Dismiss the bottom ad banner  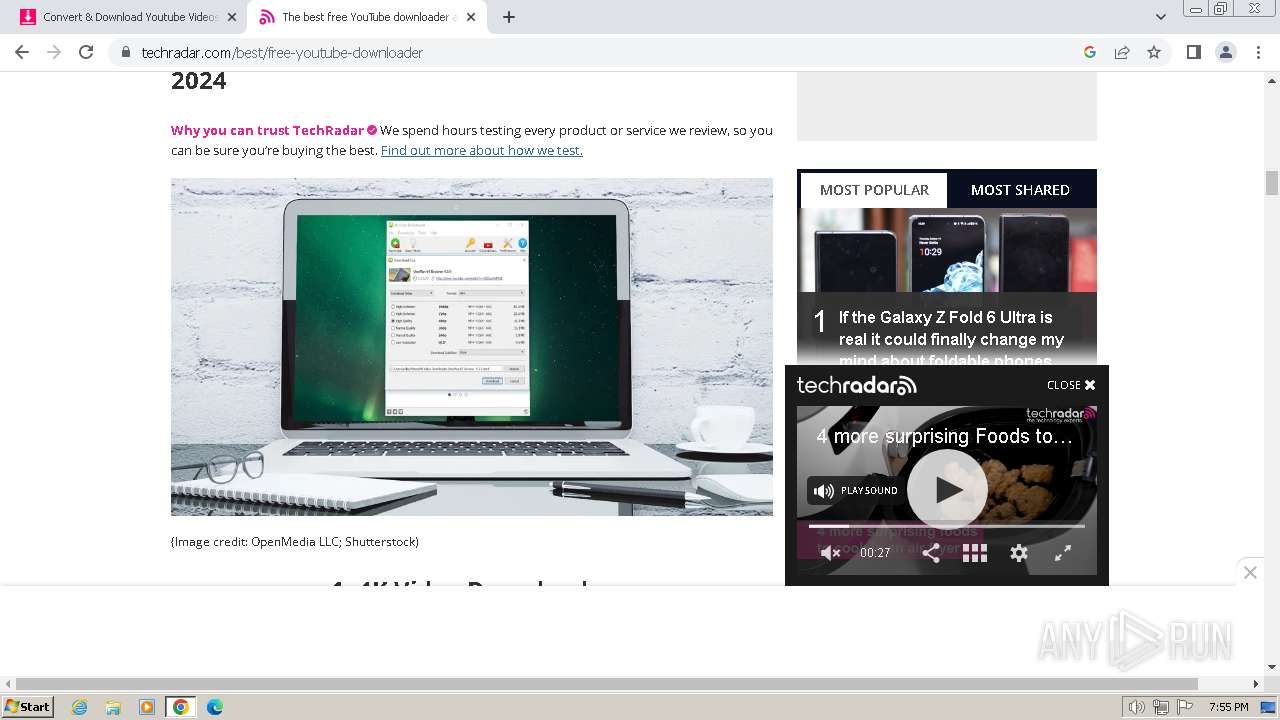(x=1250, y=572)
